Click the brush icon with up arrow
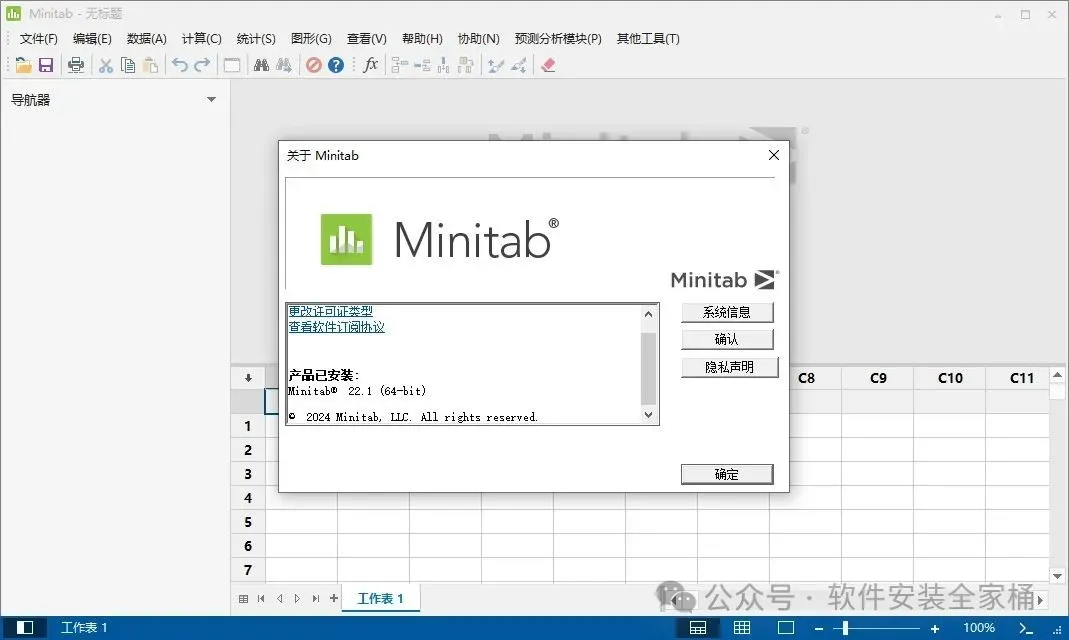The image size is (1069, 640). pos(496,65)
